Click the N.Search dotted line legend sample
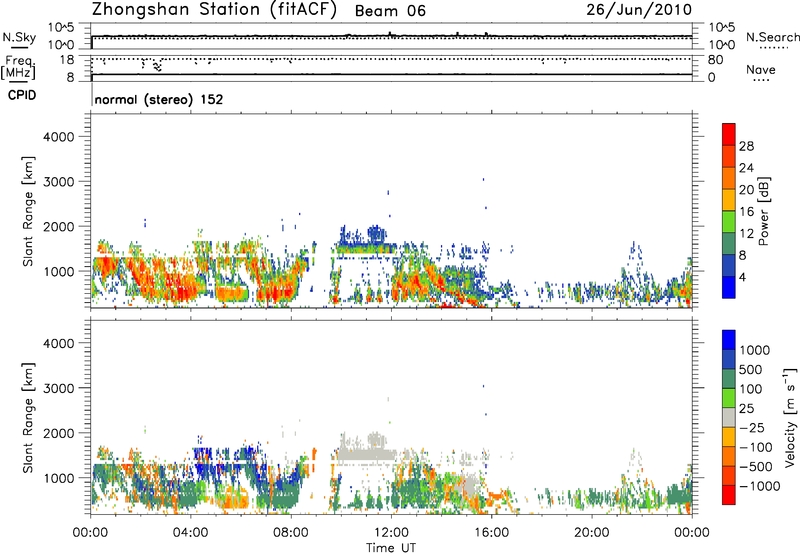Viewport: 800px width, 554px height. pyautogui.click(x=773, y=48)
